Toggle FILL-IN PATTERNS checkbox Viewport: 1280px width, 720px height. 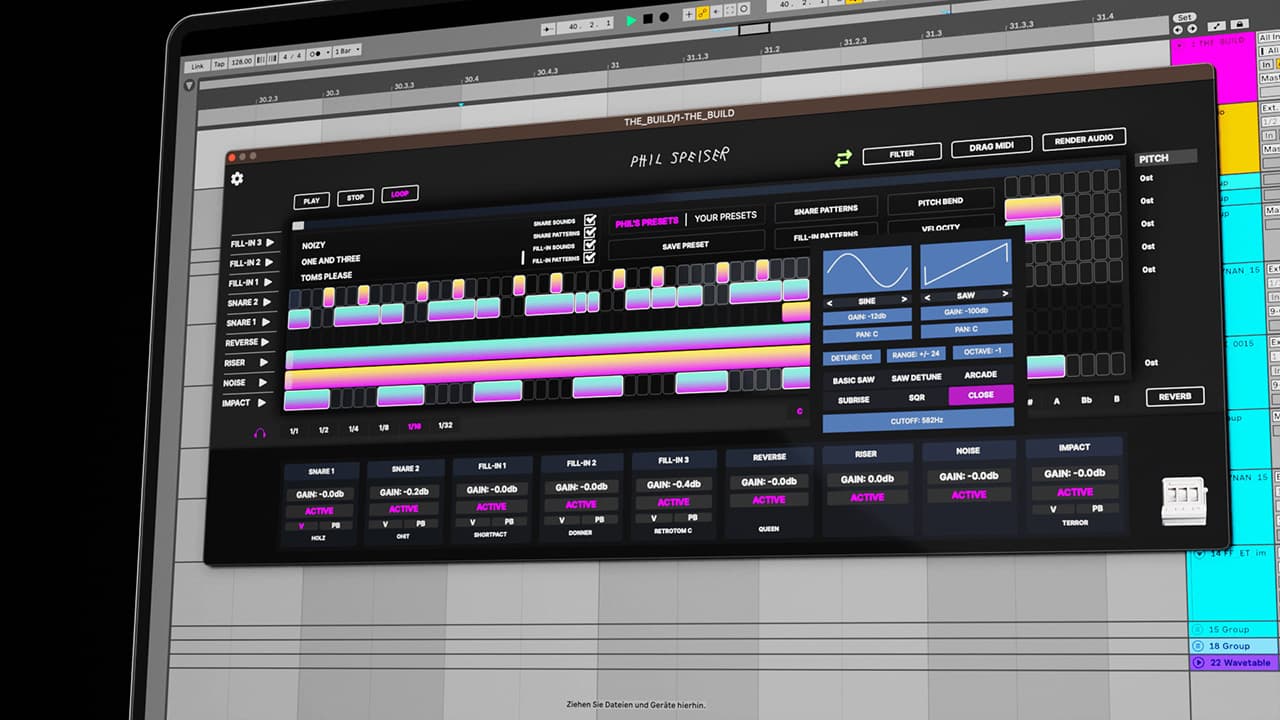[x=591, y=259]
